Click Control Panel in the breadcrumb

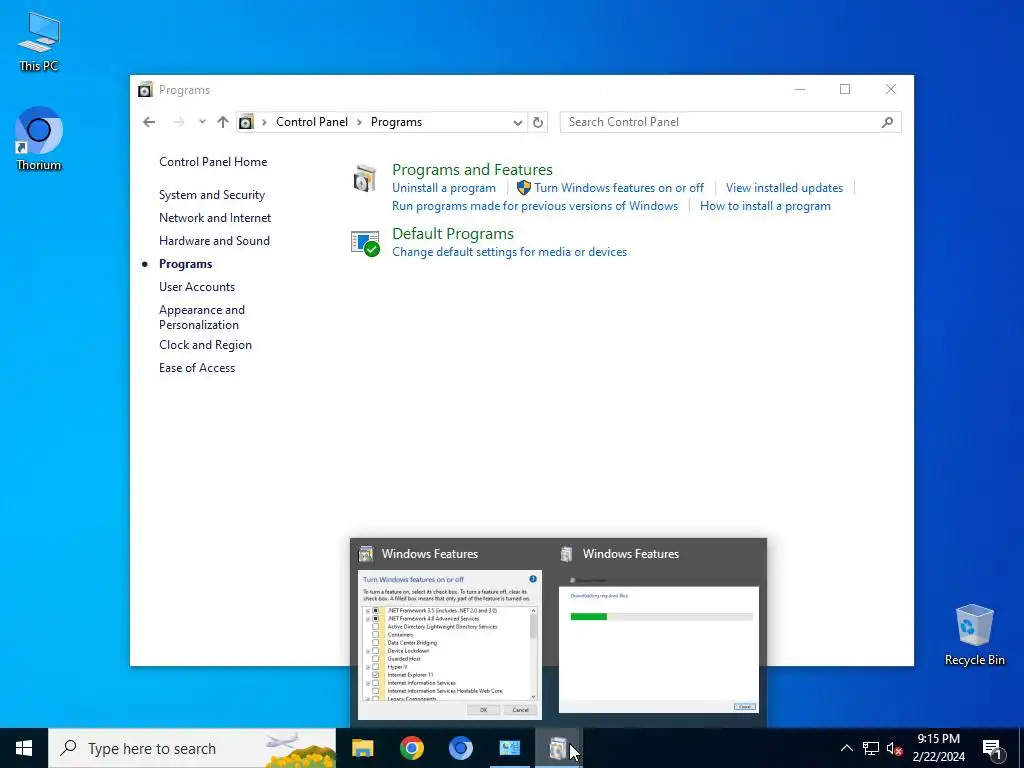tap(312, 122)
